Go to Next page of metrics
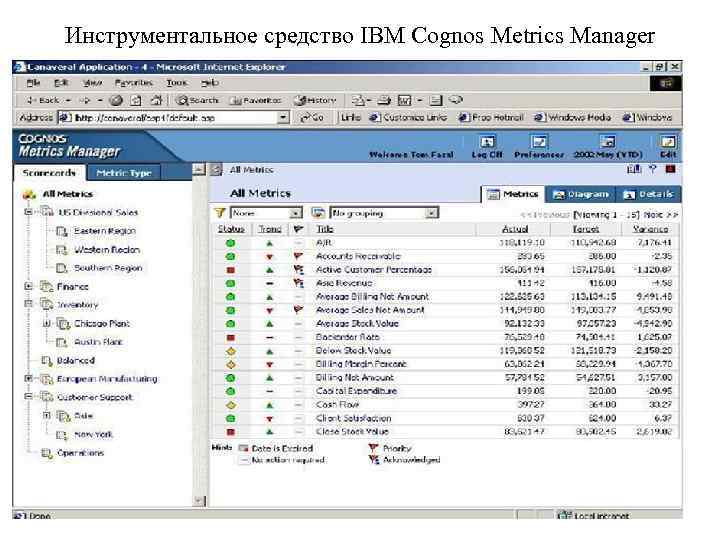 point(661,214)
